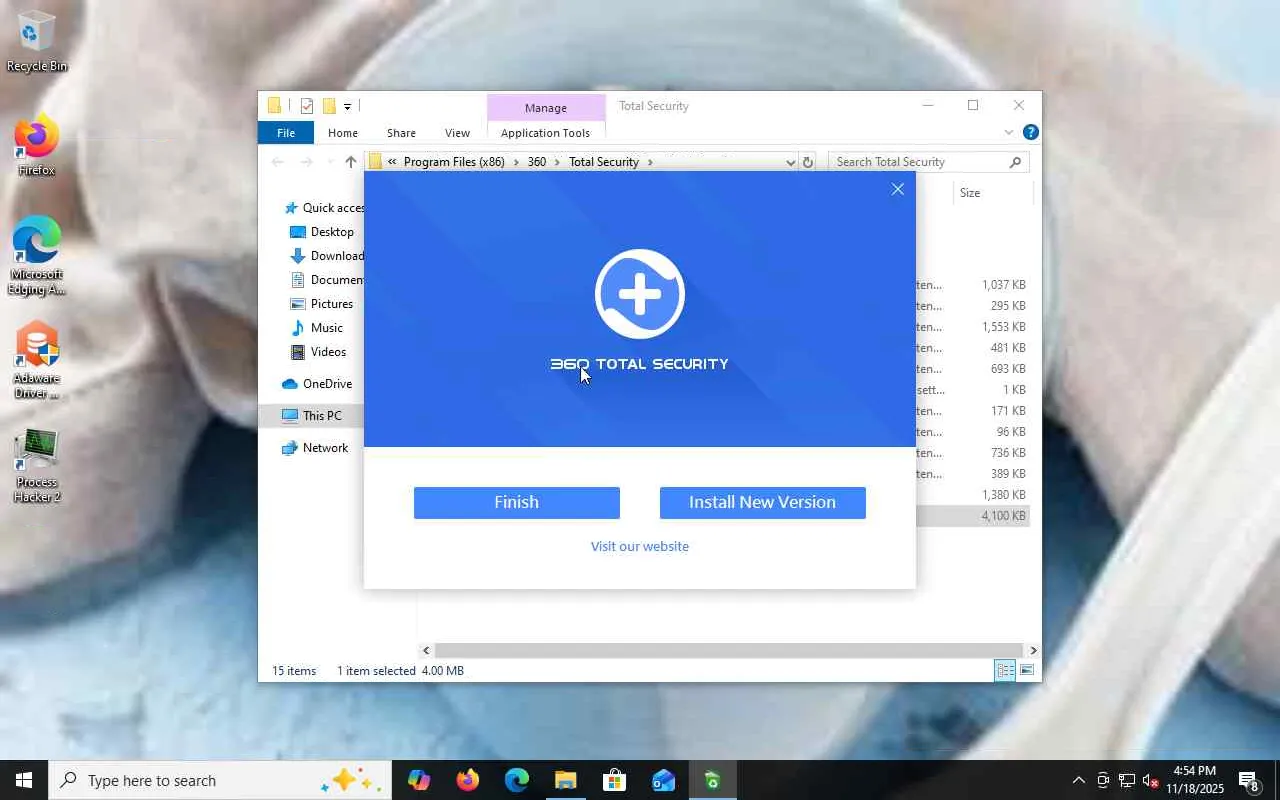Open Outlook from the taskbar
The height and width of the screenshot is (800, 1280).
pos(663,780)
